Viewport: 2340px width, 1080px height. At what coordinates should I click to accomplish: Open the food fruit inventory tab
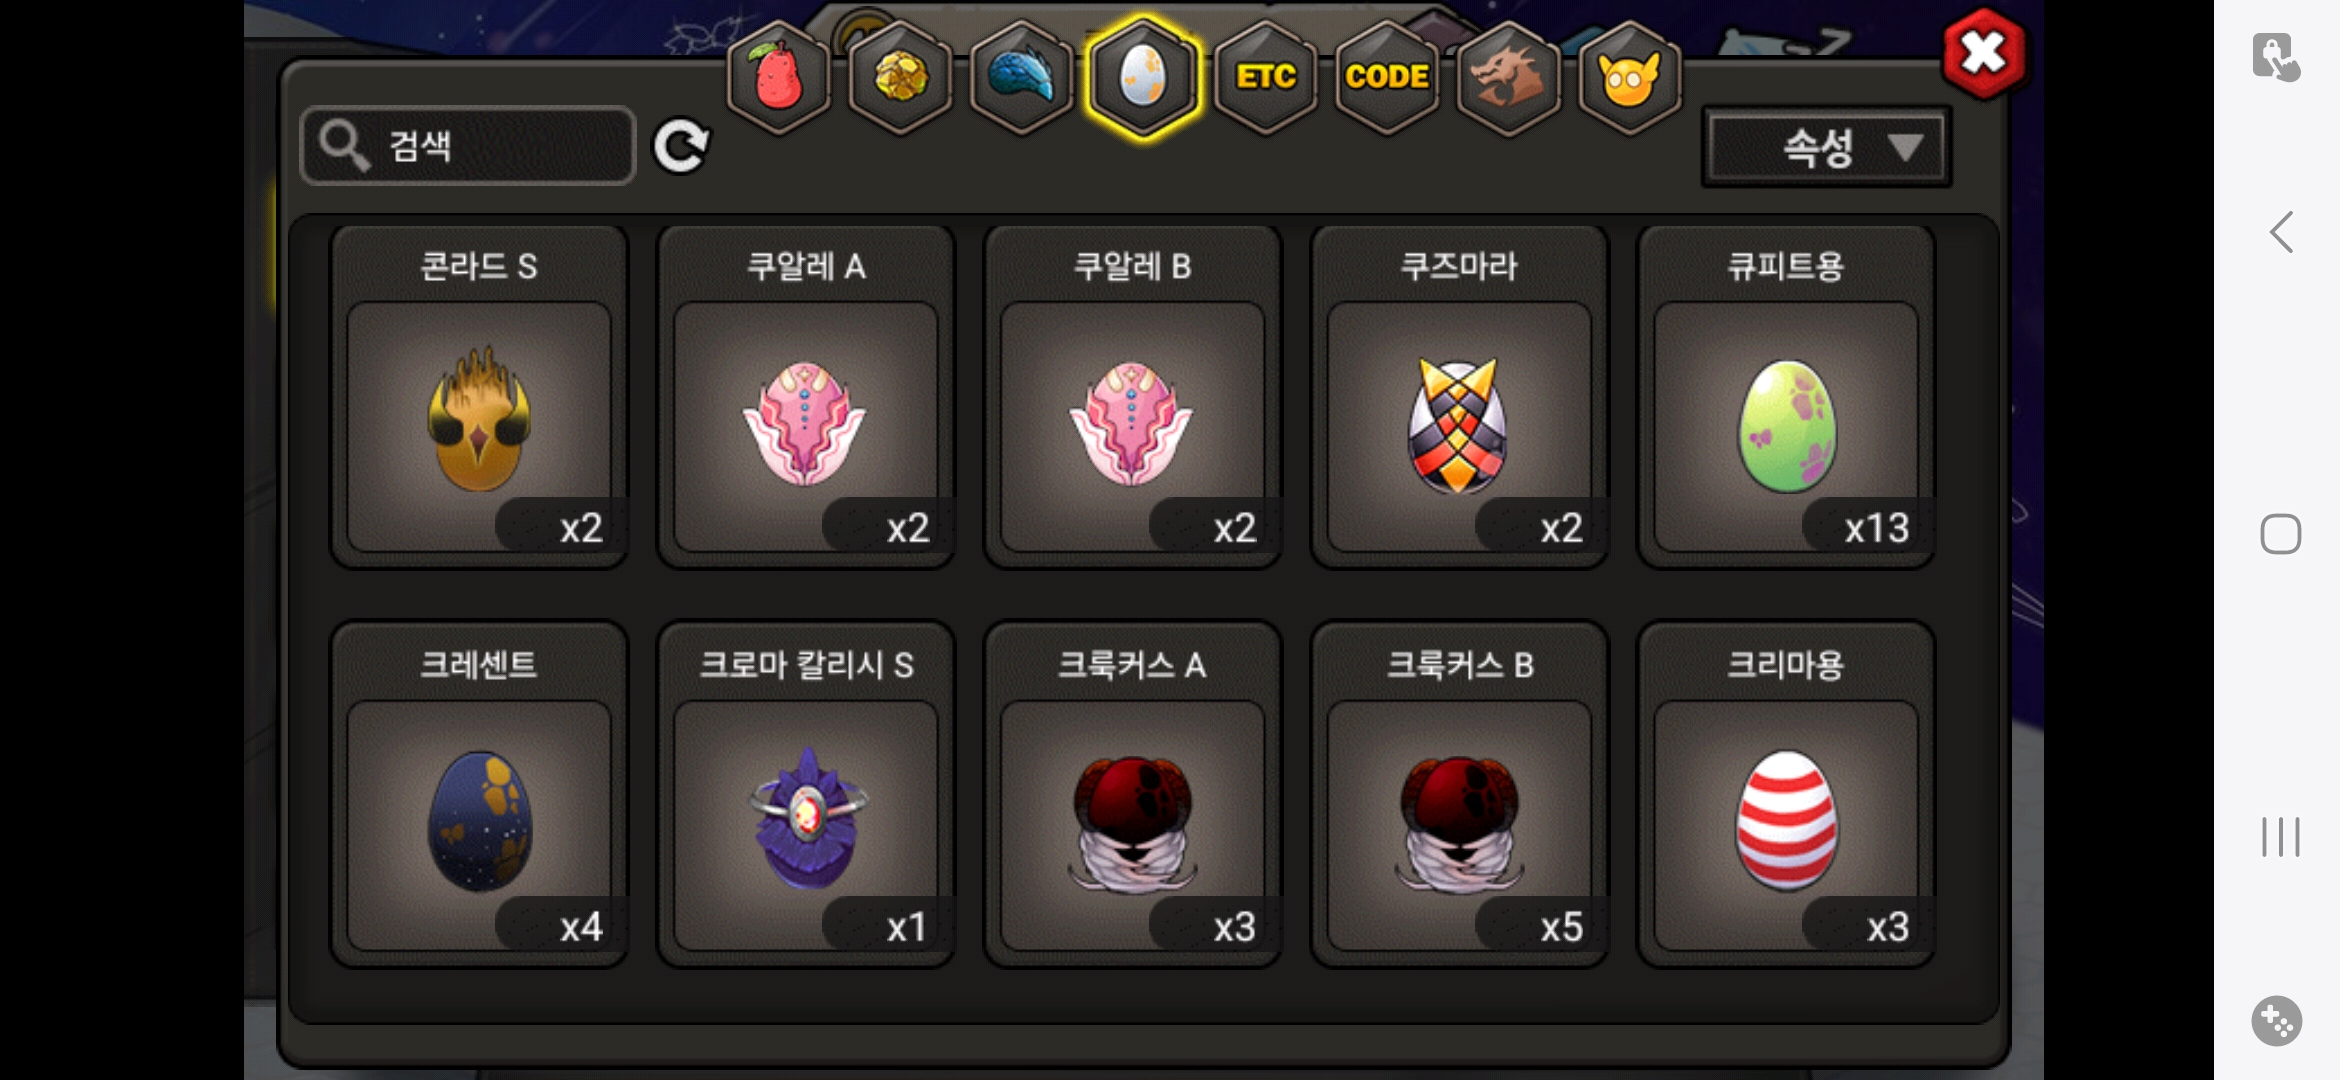[x=778, y=78]
